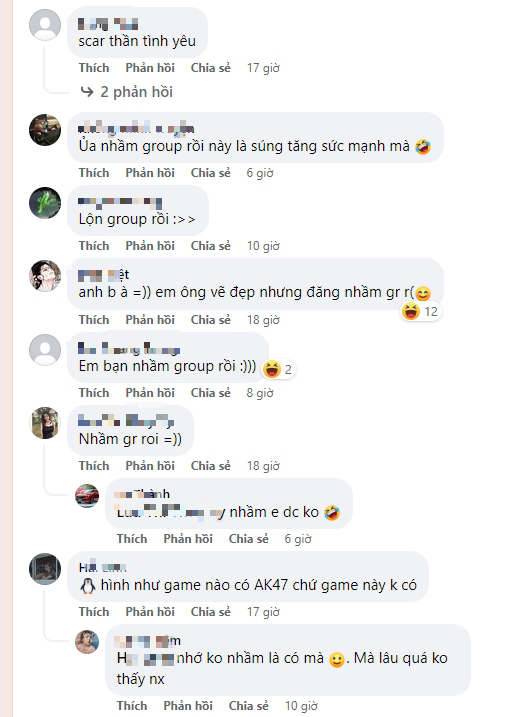Share the "Lộn group rồi" comment

point(210,246)
